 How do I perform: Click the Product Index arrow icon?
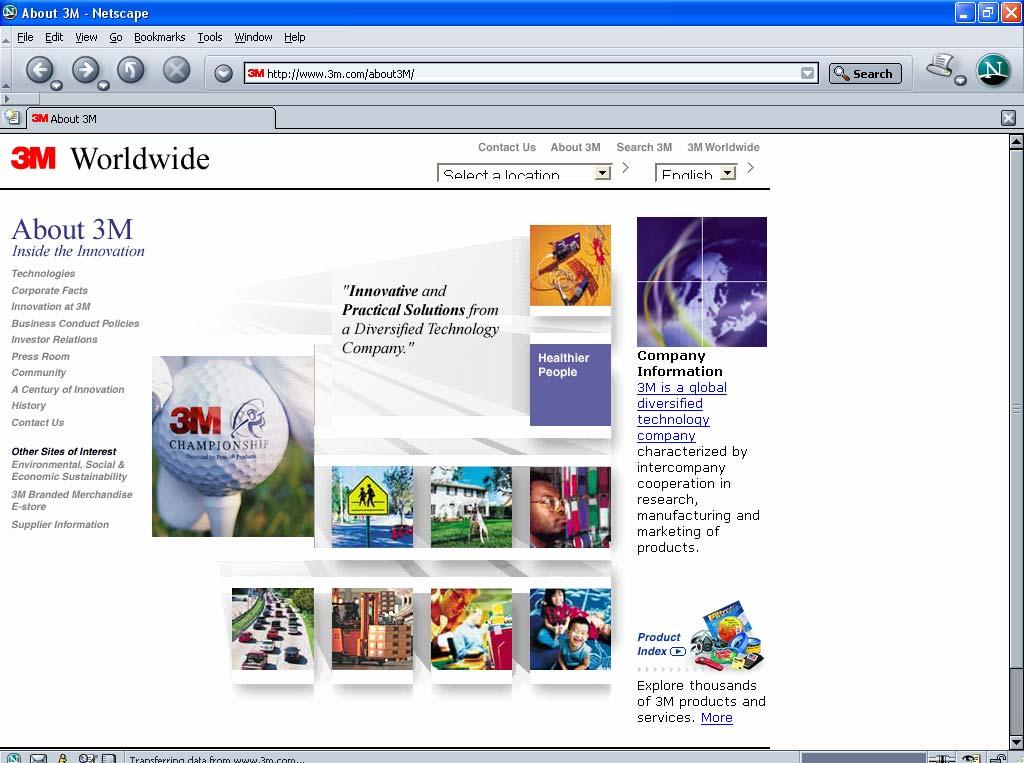[x=679, y=651]
